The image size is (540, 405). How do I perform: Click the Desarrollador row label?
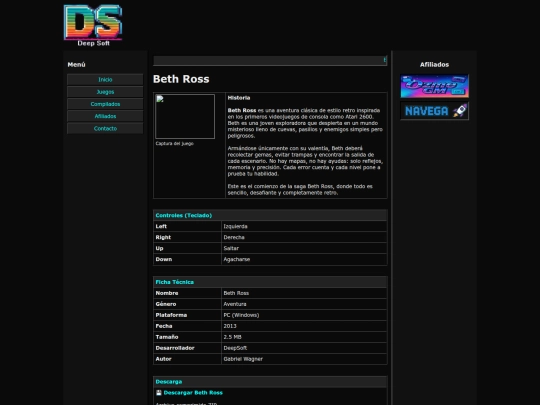point(175,348)
